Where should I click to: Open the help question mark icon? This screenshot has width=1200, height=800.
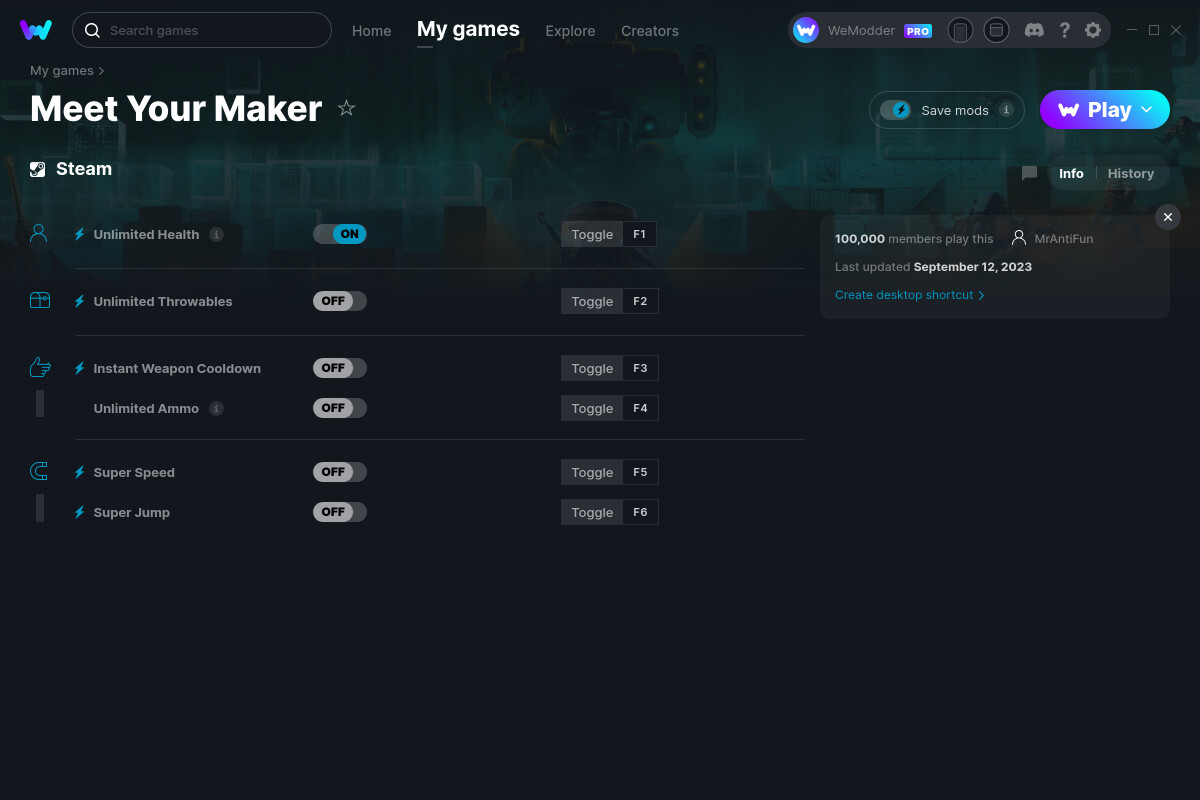click(x=1064, y=30)
